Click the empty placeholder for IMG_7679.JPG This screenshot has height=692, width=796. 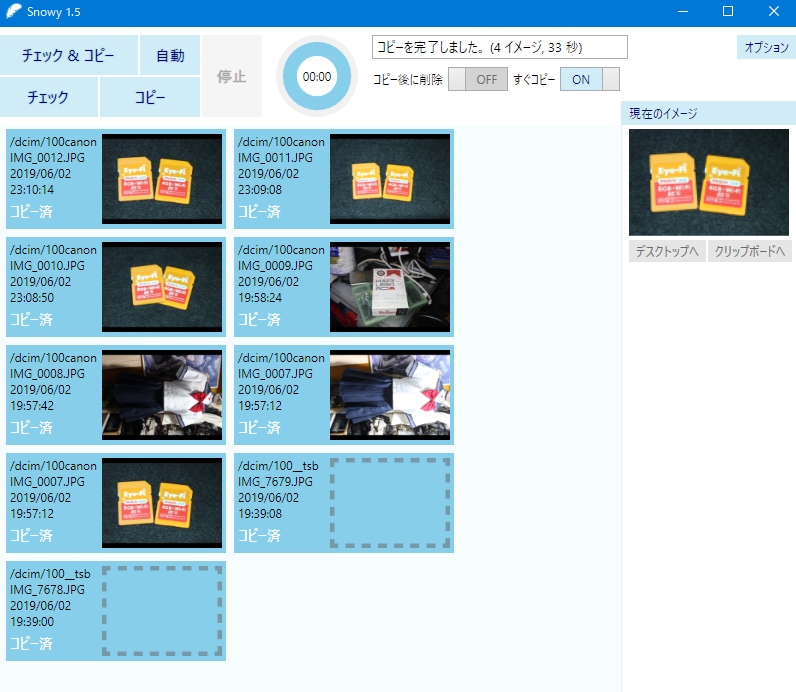click(x=390, y=502)
